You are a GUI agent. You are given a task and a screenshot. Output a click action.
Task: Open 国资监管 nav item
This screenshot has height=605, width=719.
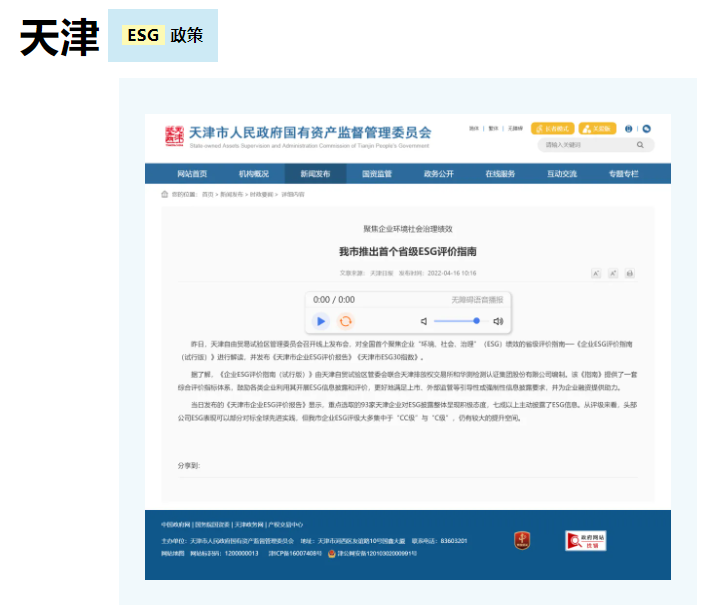[377, 174]
